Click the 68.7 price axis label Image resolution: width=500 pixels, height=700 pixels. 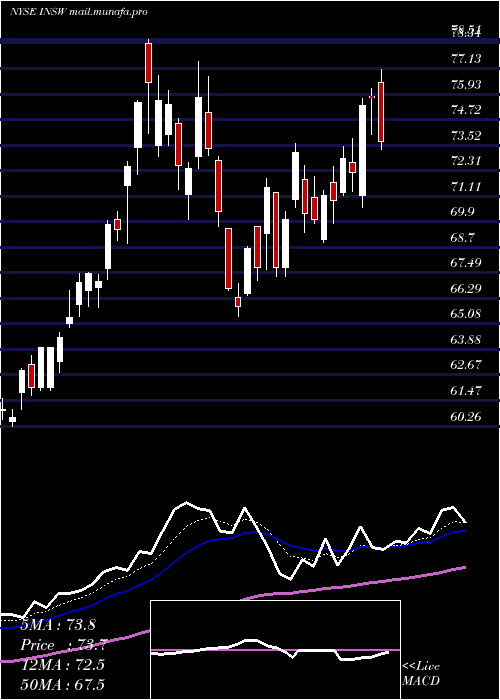(x=462, y=238)
